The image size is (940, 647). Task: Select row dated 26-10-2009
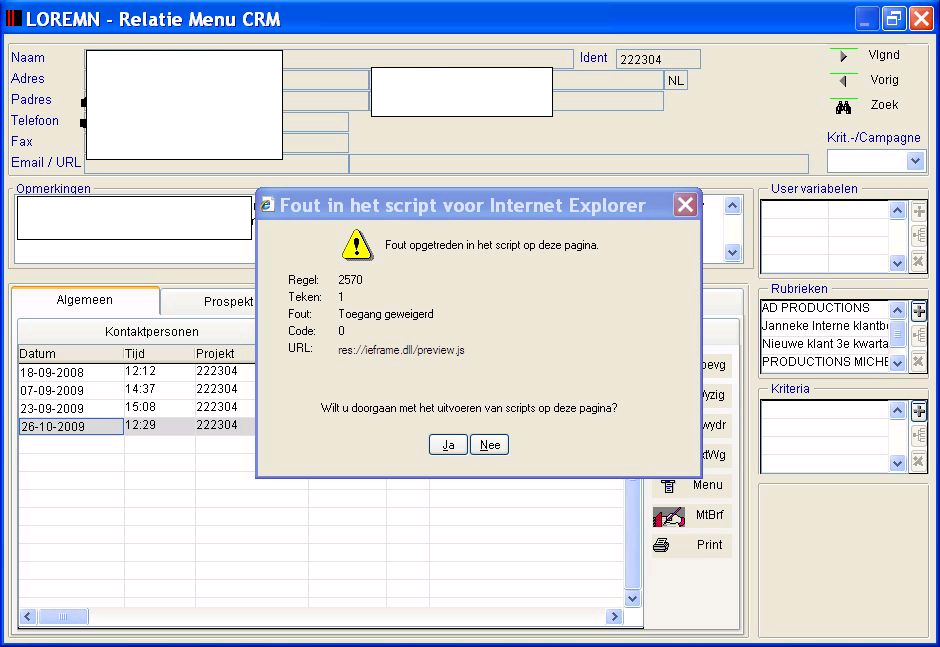click(138, 426)
